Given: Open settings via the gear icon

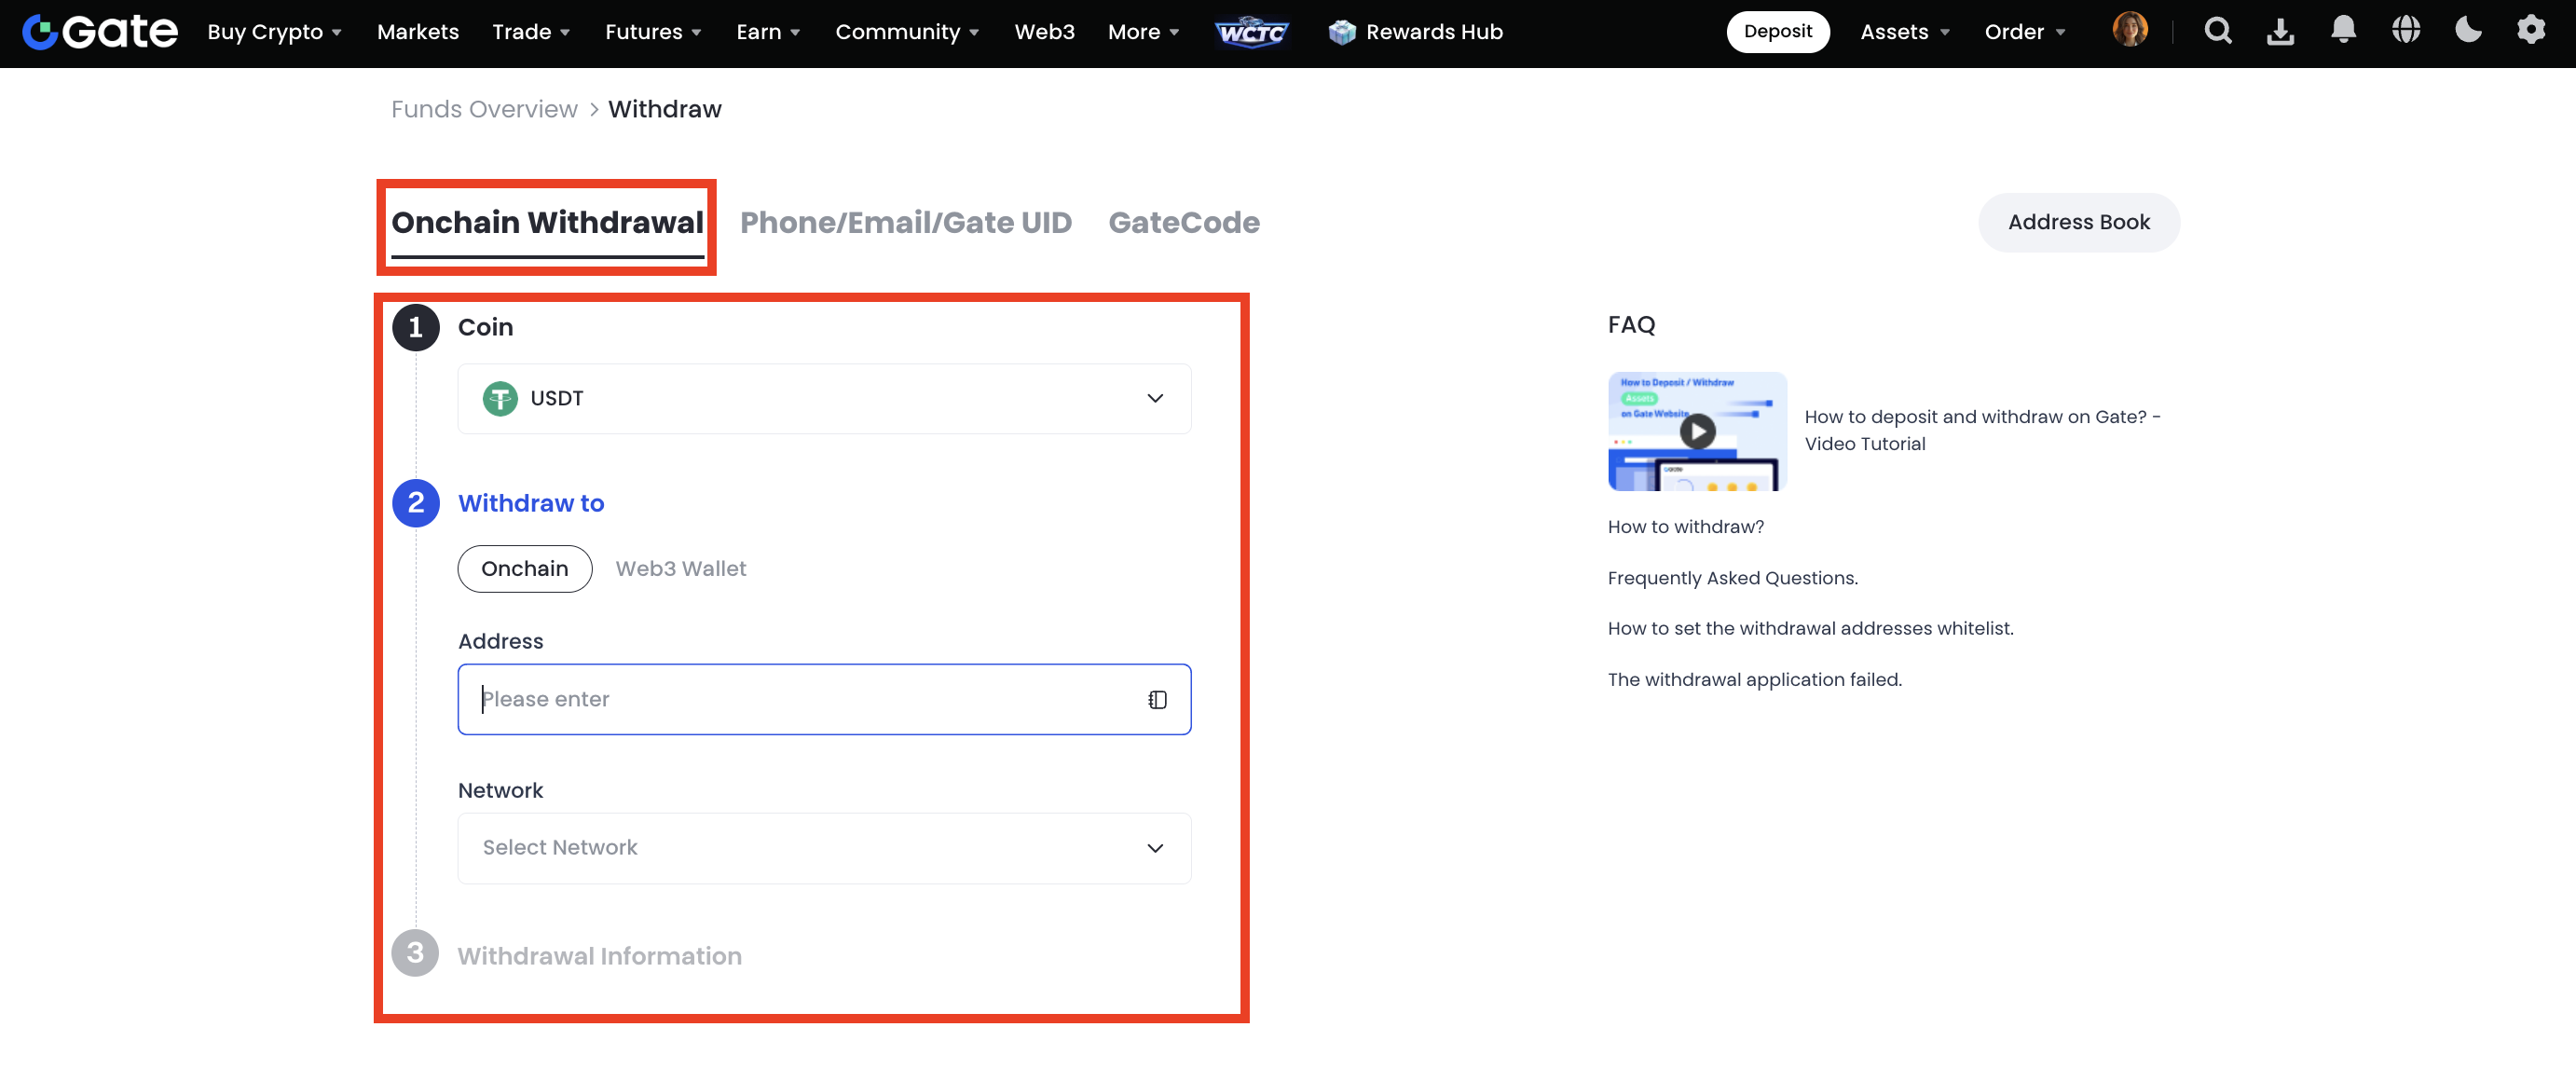Looking at the screenshot, I should click(x=2531, y=31).
